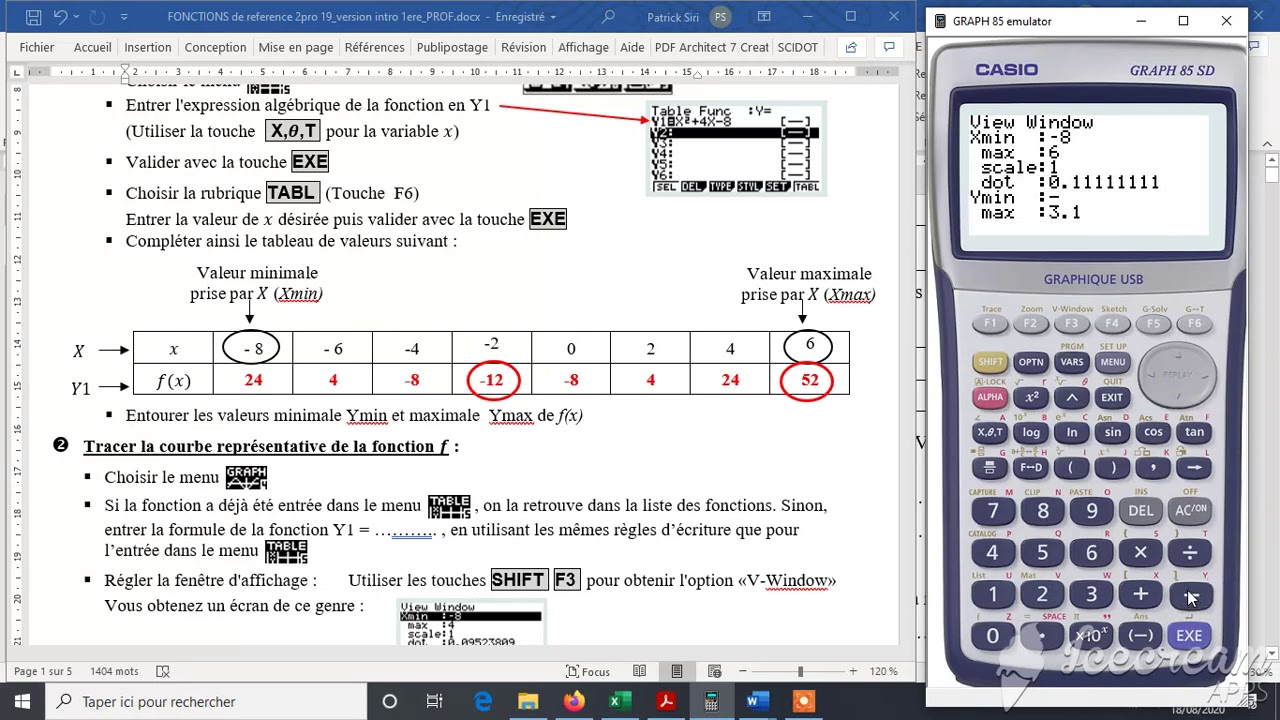Open the Windows Start menu
Image resolution: width=1280 pixels, height=720 pixels.
pos(22,702)
